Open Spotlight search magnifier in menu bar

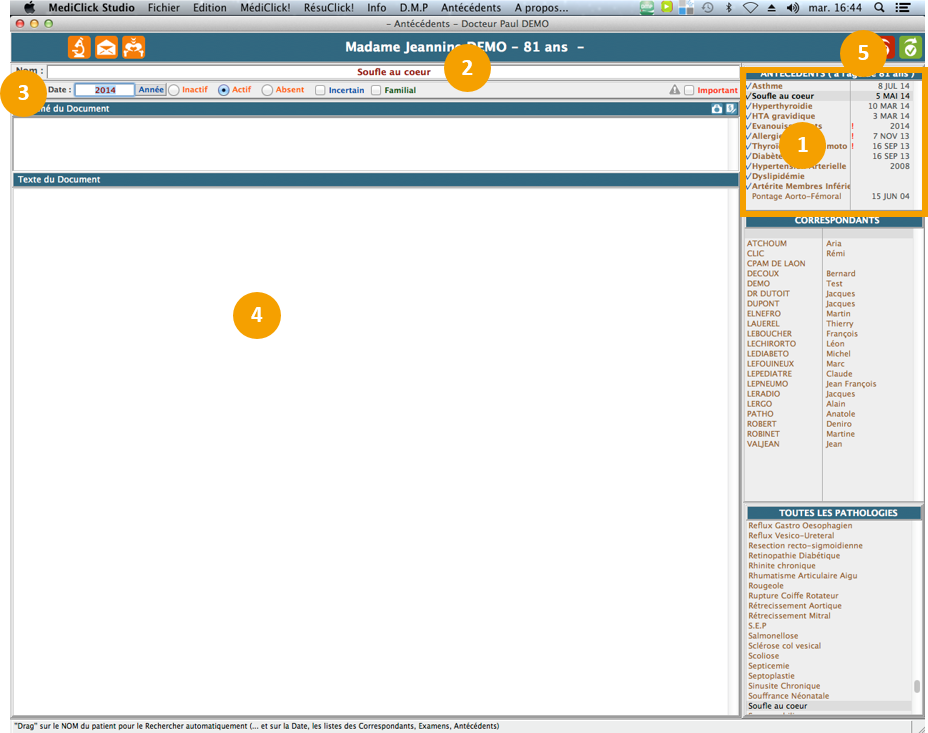[x=879, y=8]
